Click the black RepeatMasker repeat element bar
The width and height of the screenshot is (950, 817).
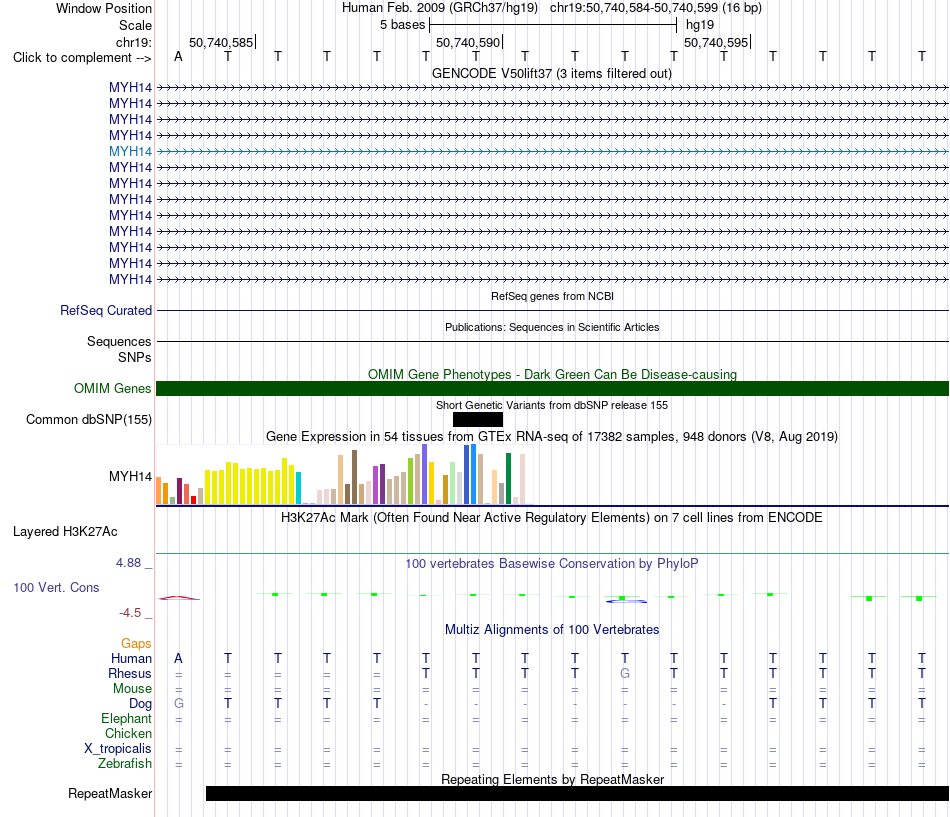coord(577,793)
